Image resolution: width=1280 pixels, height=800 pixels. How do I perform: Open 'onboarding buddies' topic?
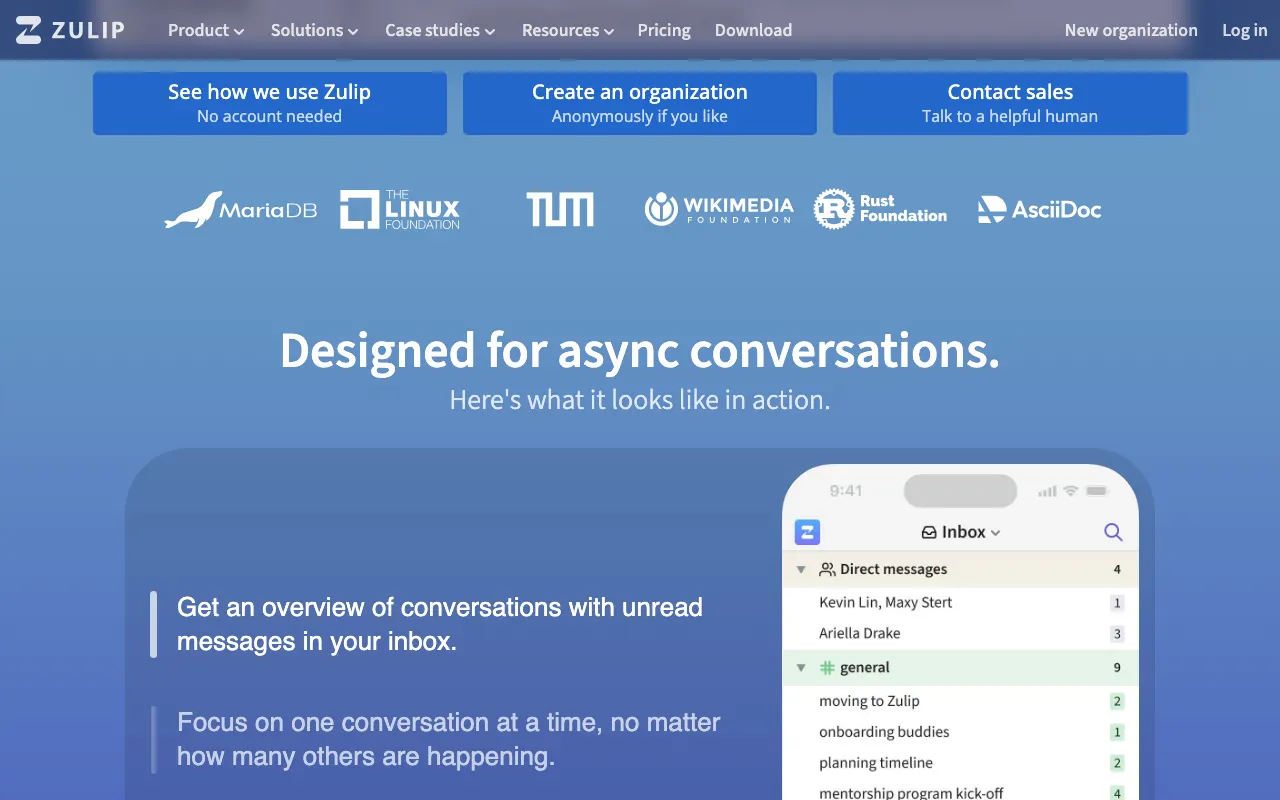[960, 732]
